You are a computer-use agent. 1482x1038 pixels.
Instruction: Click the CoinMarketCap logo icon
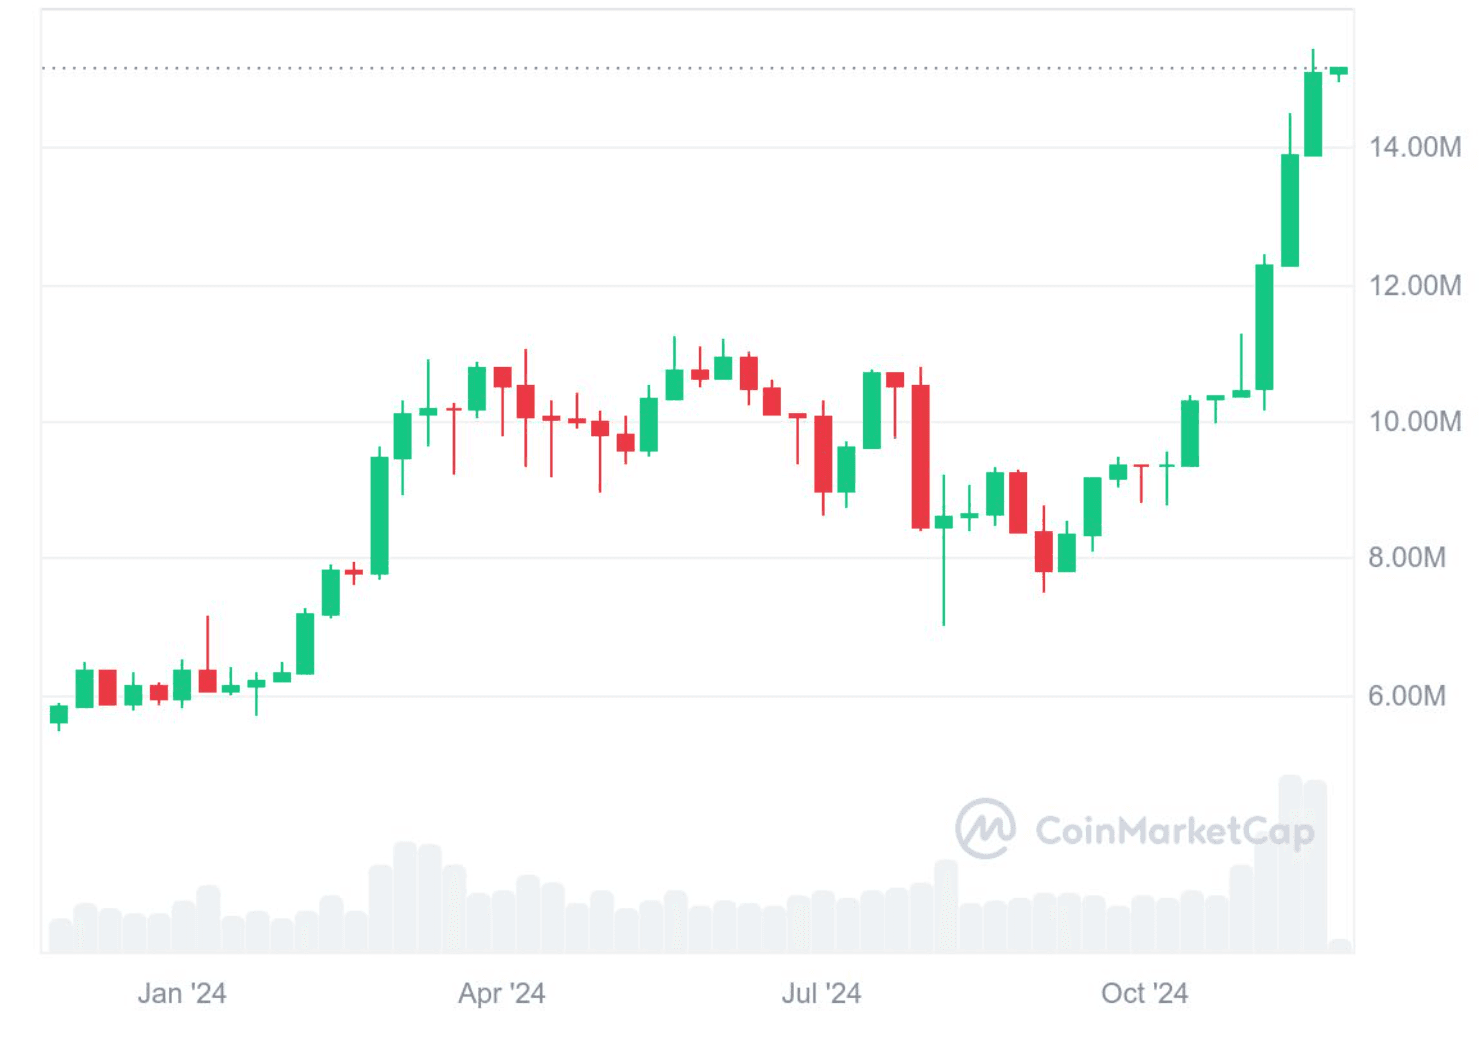pos(985,828)
